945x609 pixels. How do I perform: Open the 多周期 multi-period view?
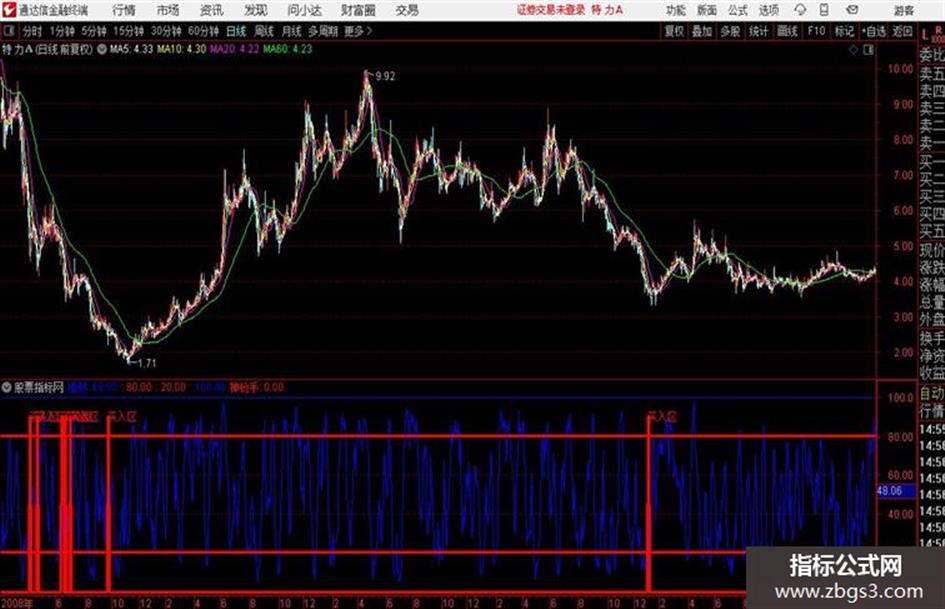pos(323,31)
